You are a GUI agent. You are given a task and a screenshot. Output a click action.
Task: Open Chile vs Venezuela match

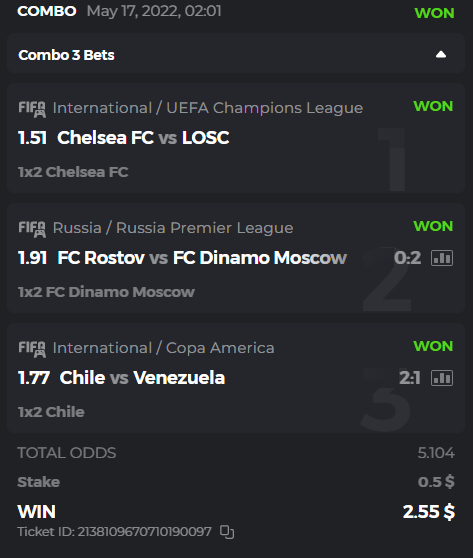click(142, 378)
